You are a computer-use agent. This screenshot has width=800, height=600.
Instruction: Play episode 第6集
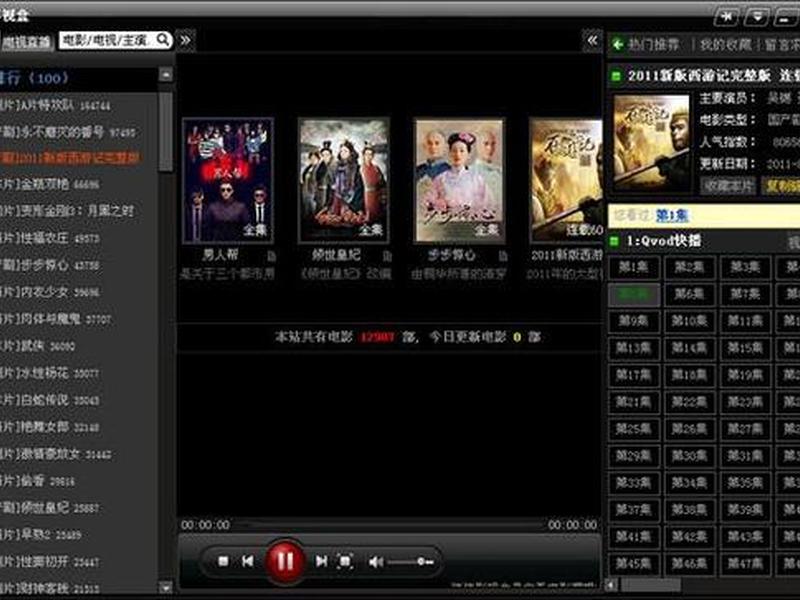click(689, 294)
